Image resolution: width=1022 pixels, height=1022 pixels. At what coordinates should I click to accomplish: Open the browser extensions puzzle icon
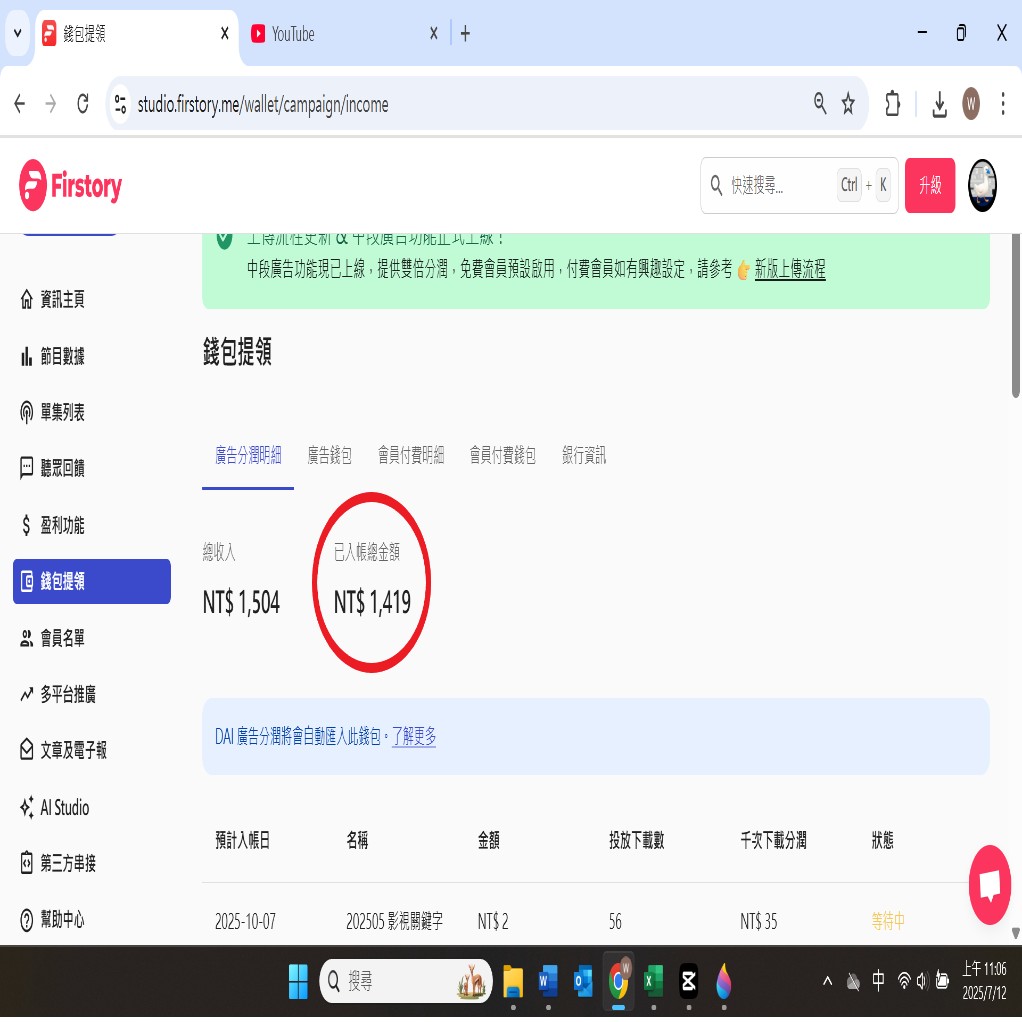(892, 104)
